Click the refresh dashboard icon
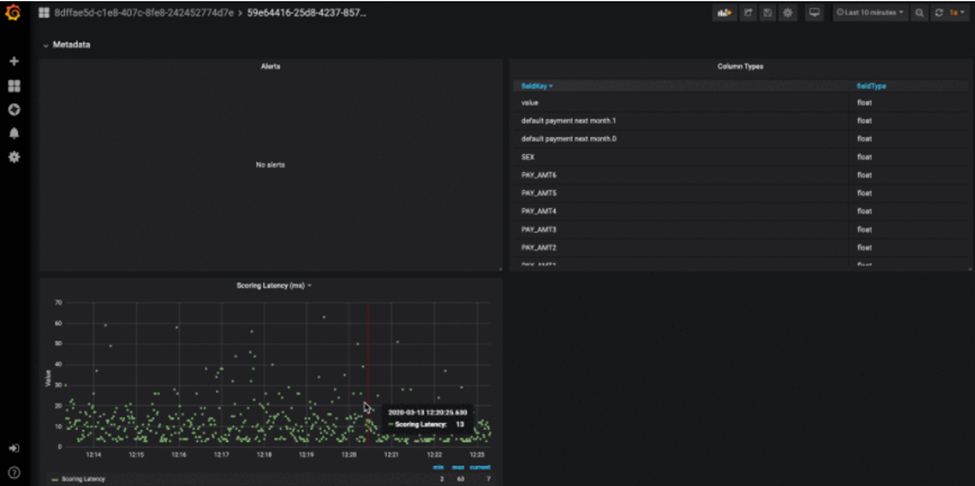Screen dimensions: 975x486 click(939, 13)
